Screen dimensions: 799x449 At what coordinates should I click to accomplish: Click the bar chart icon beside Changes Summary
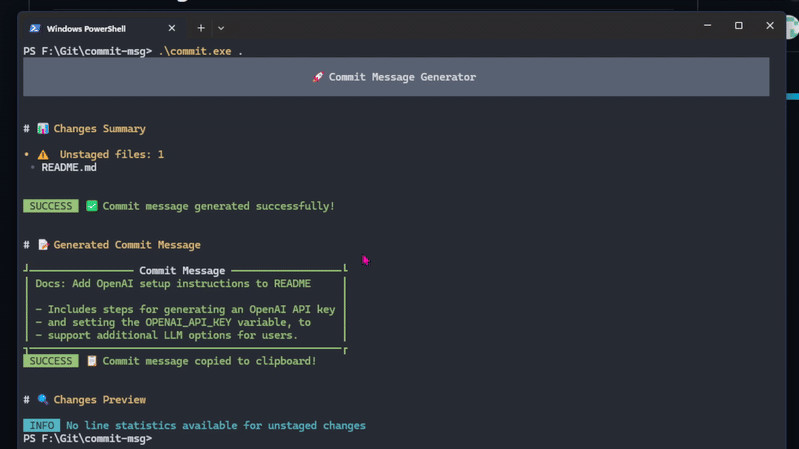(x=43, y=129)
